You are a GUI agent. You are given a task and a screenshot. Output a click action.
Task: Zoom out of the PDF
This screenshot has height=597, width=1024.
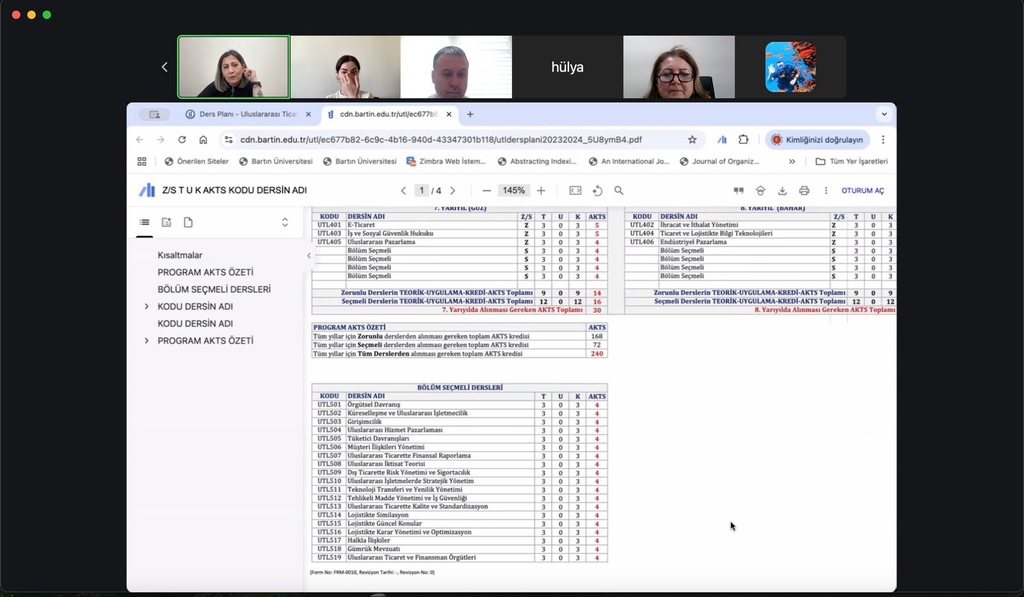click(487, 191)
